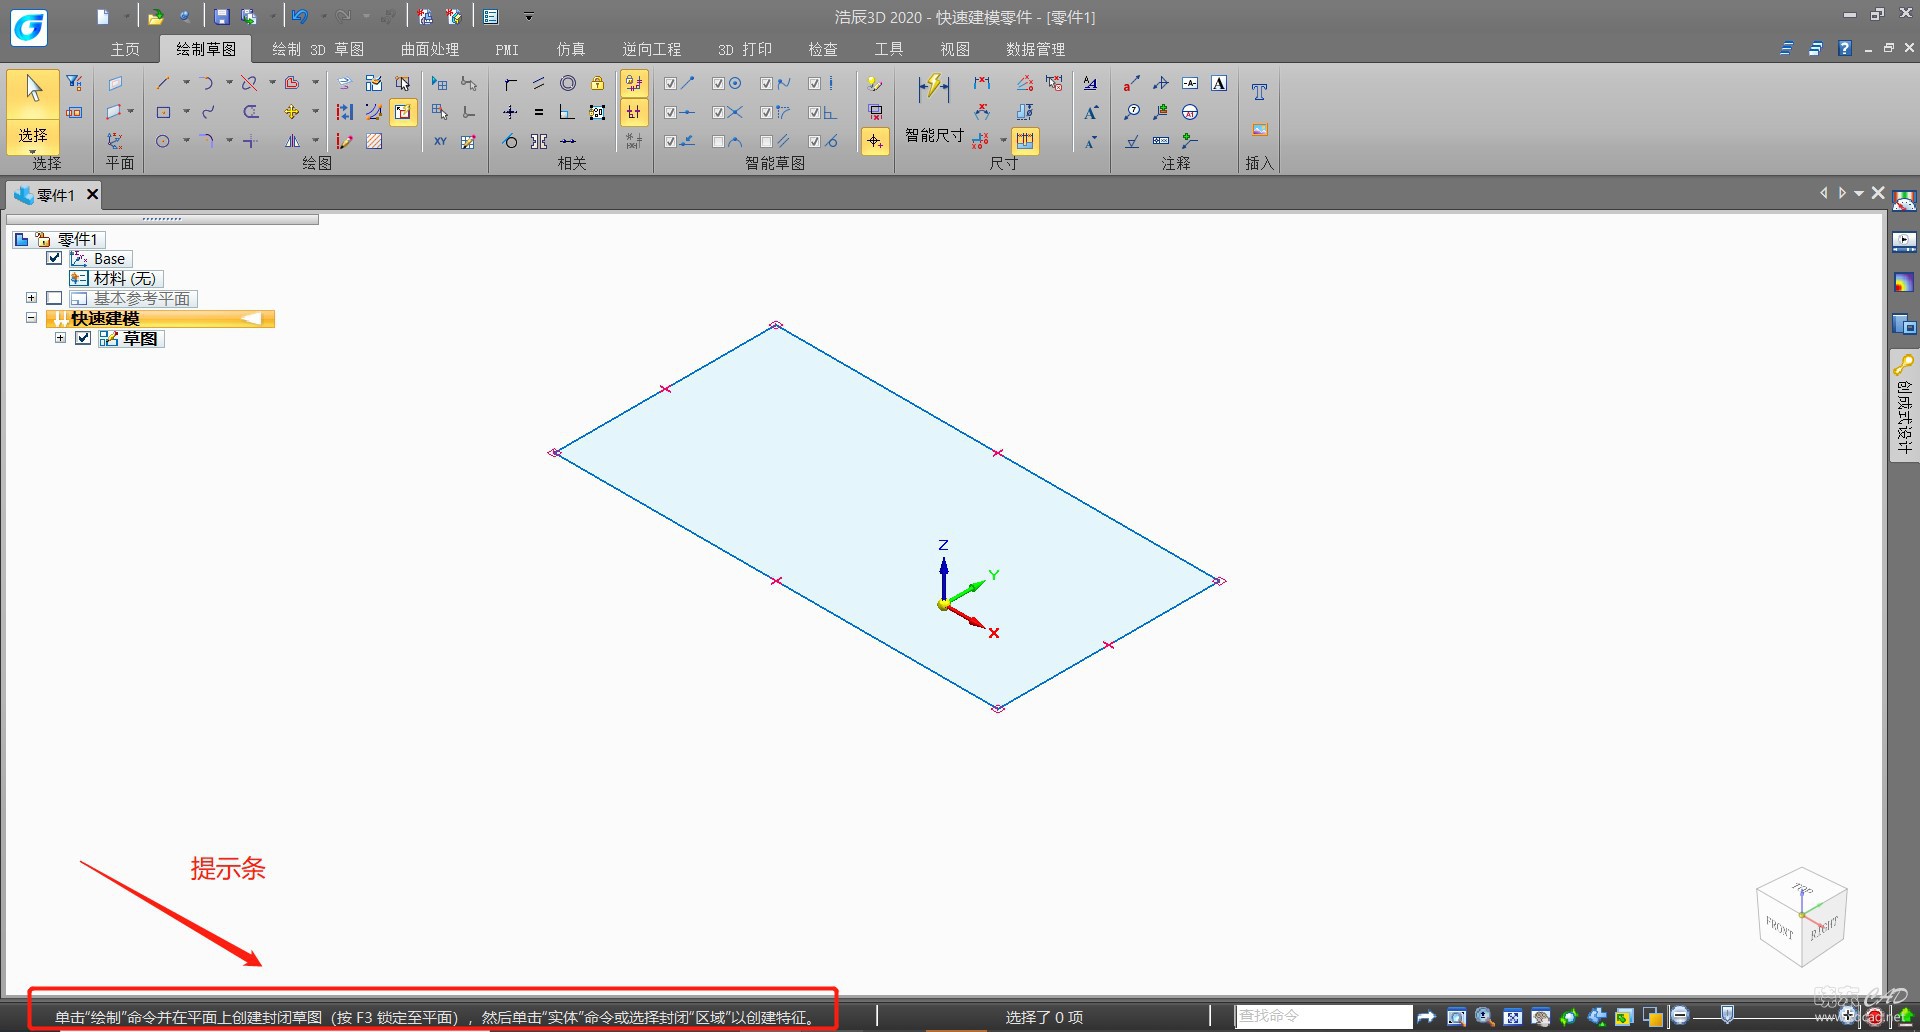1920x1032 pixels.
Task: Click the Fit view icon in status bar
Action: pyautogui.click(x=1513, y=1017)
